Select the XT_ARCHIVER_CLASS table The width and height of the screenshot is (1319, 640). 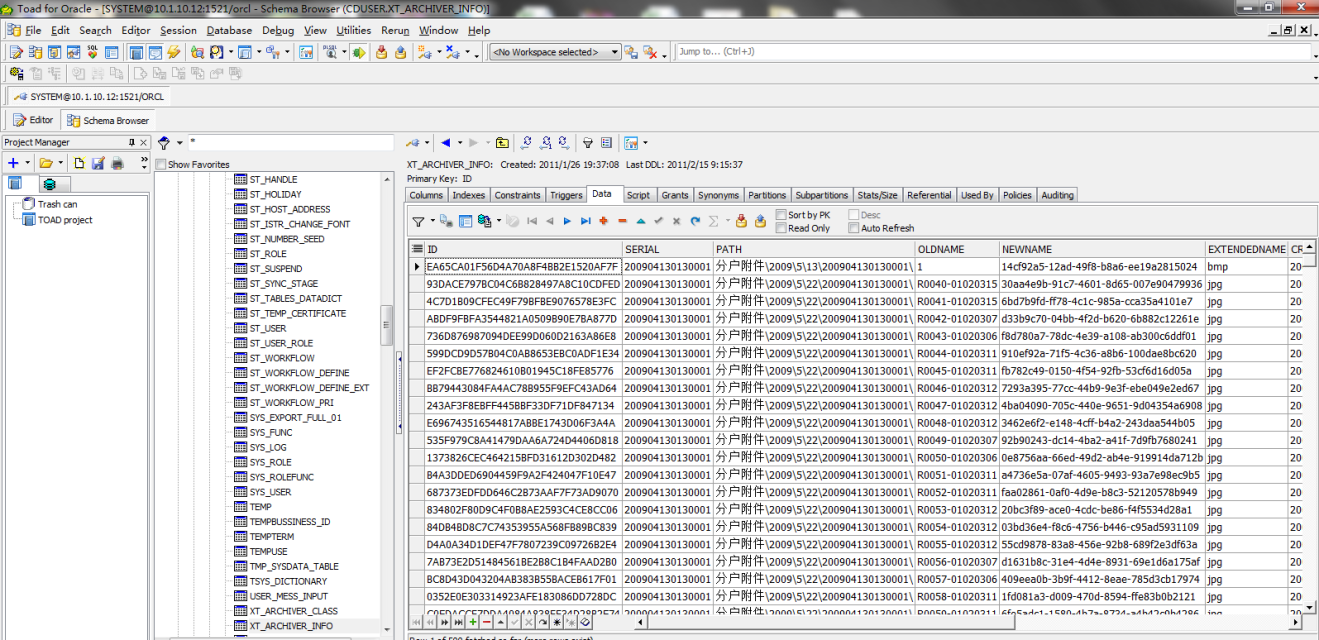tap(293, 611)
